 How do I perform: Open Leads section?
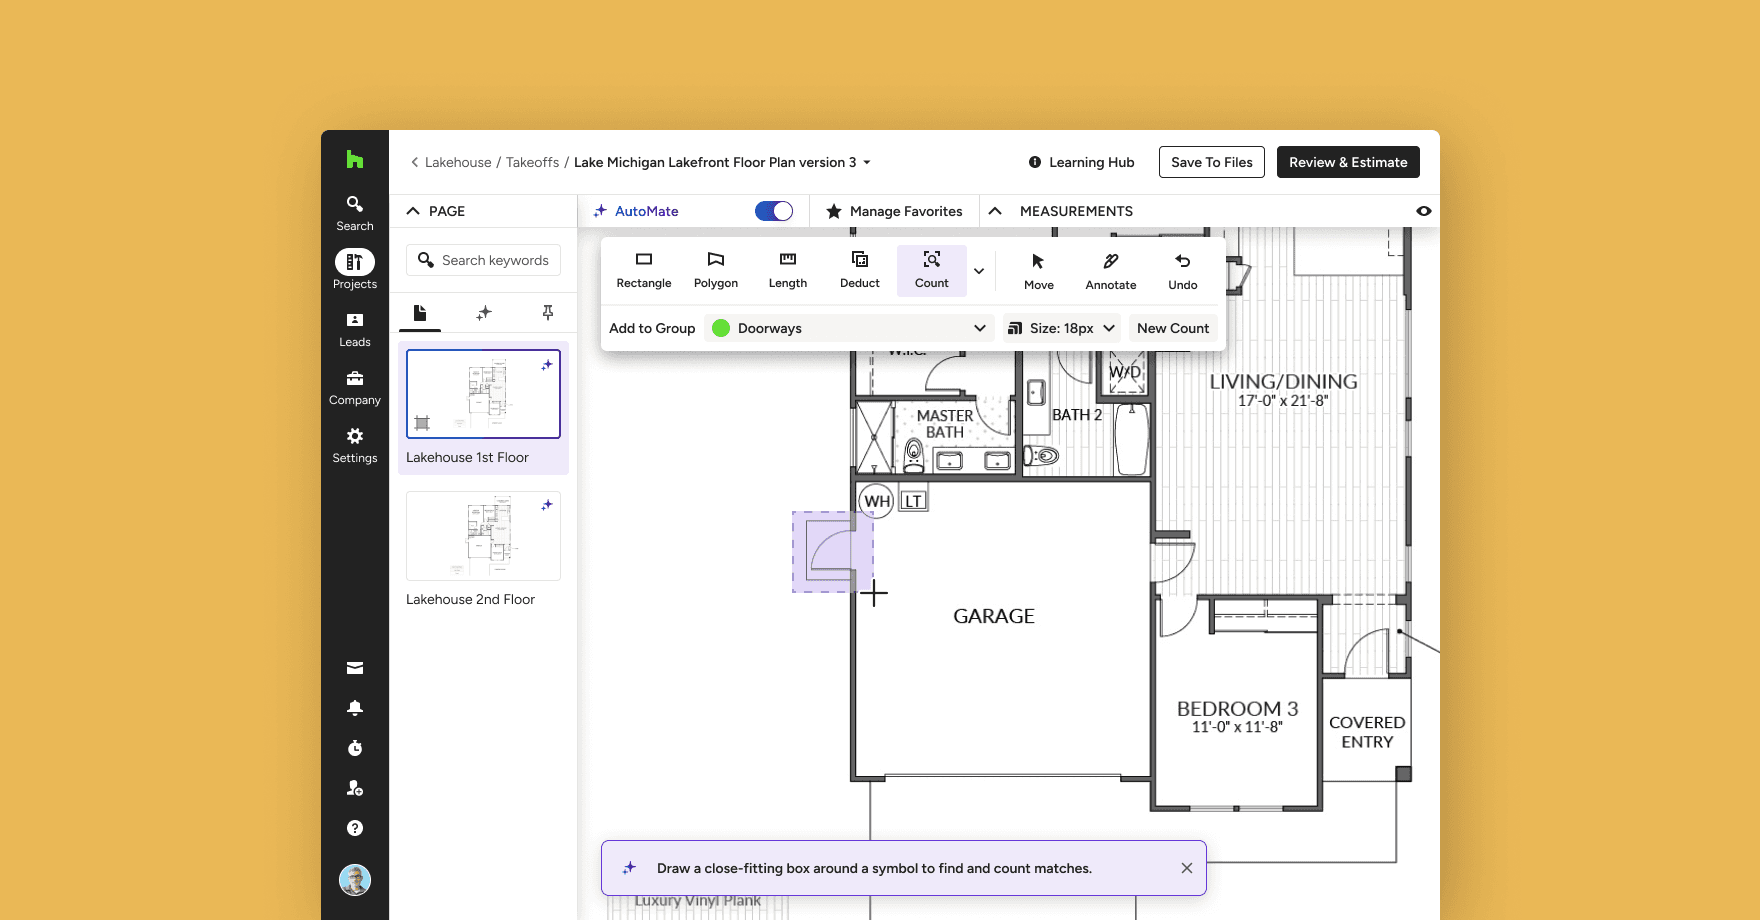[x=355, y=330]
